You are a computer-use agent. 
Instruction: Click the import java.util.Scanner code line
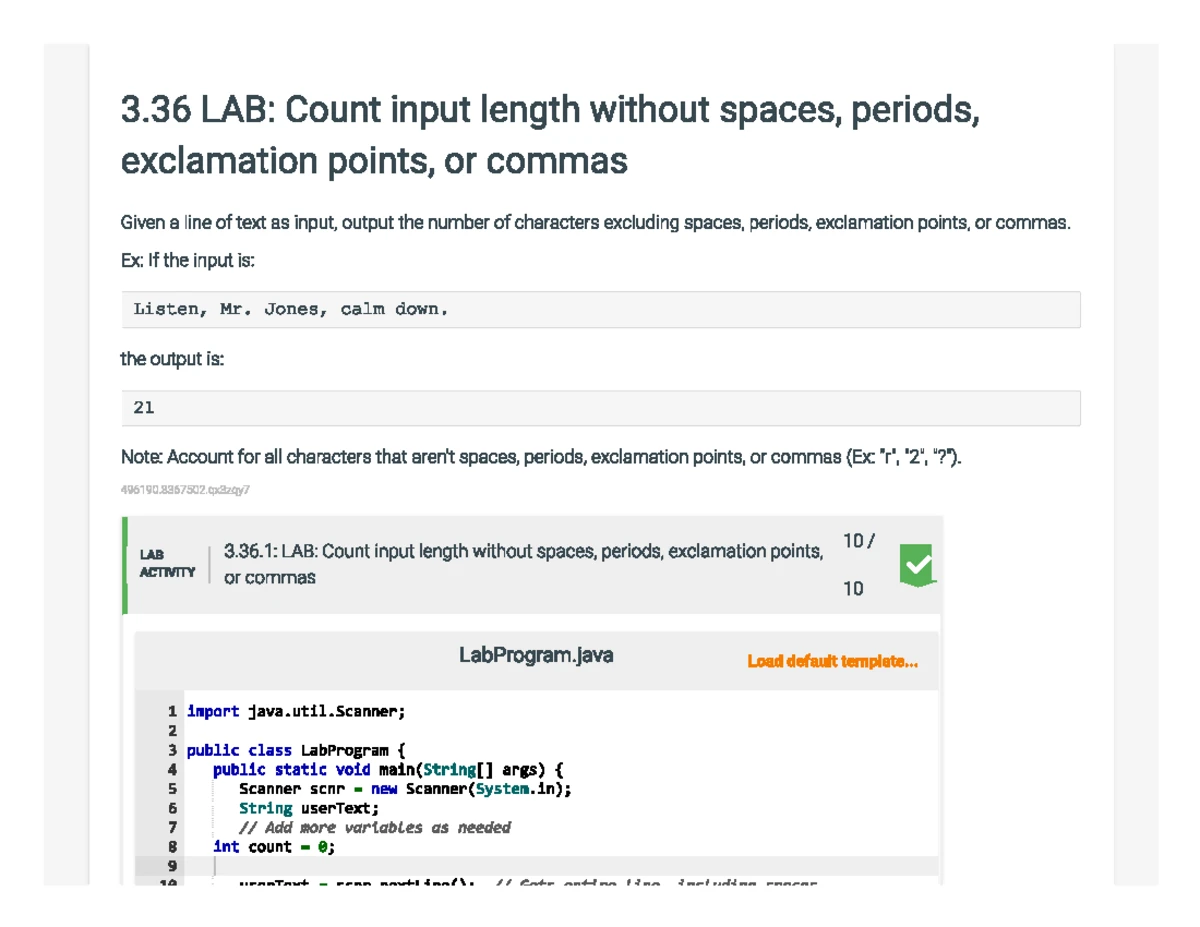point(296,712)
